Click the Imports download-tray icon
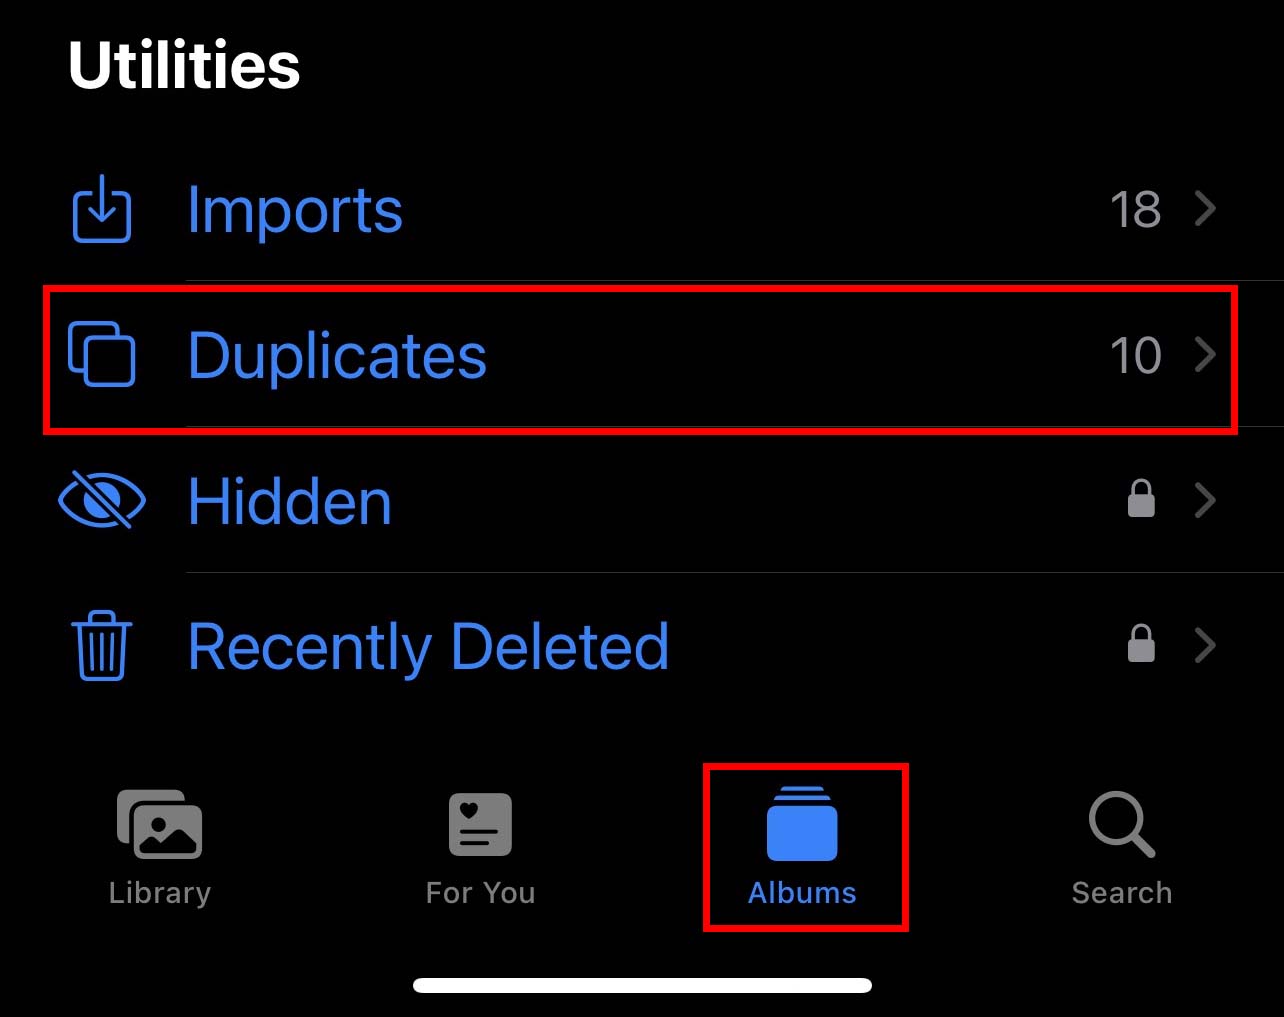Screen dimensions: 1284x1017 point(101,209)
